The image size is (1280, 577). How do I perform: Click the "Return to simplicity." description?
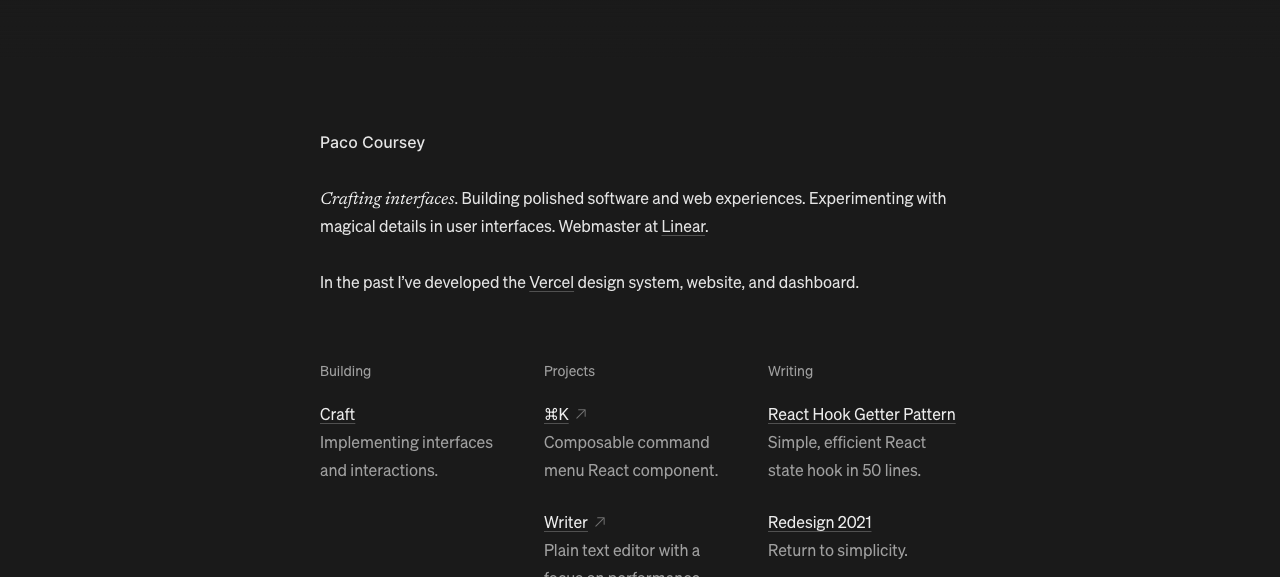tap(838, 550)
